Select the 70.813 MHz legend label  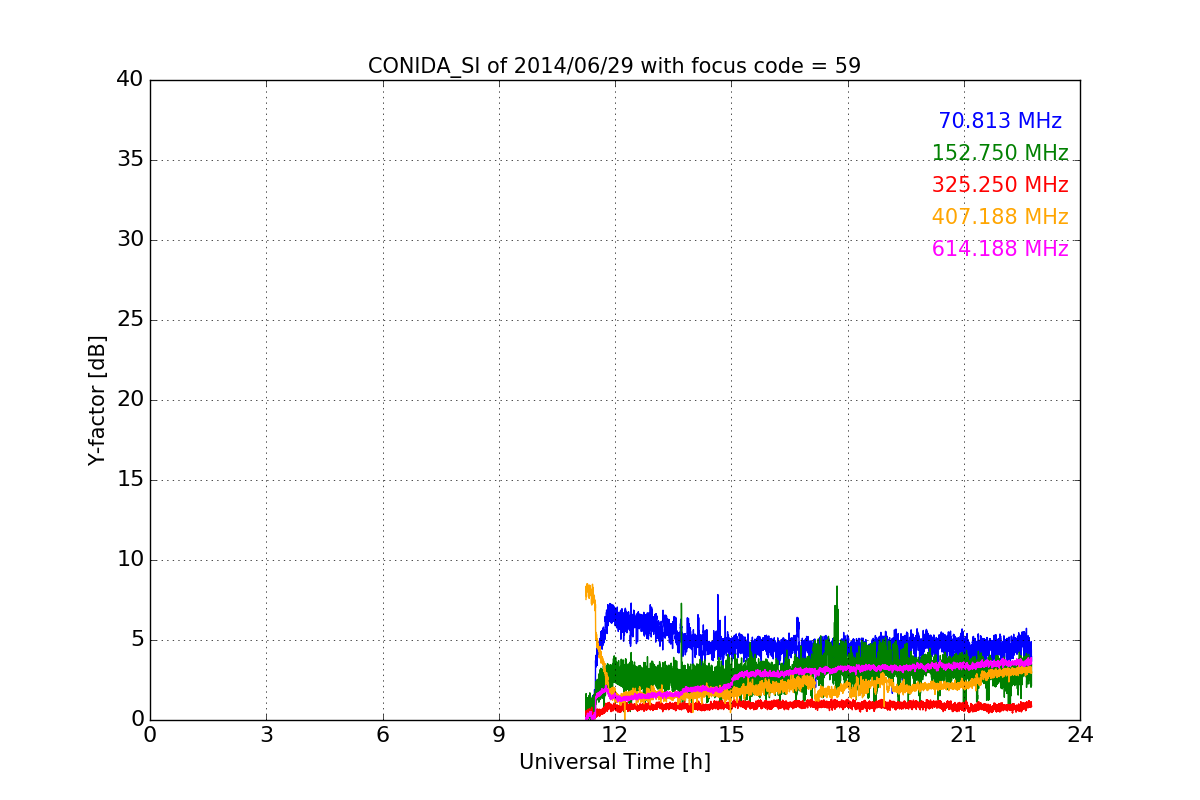pyautogui.click(x=1000, y=121)
